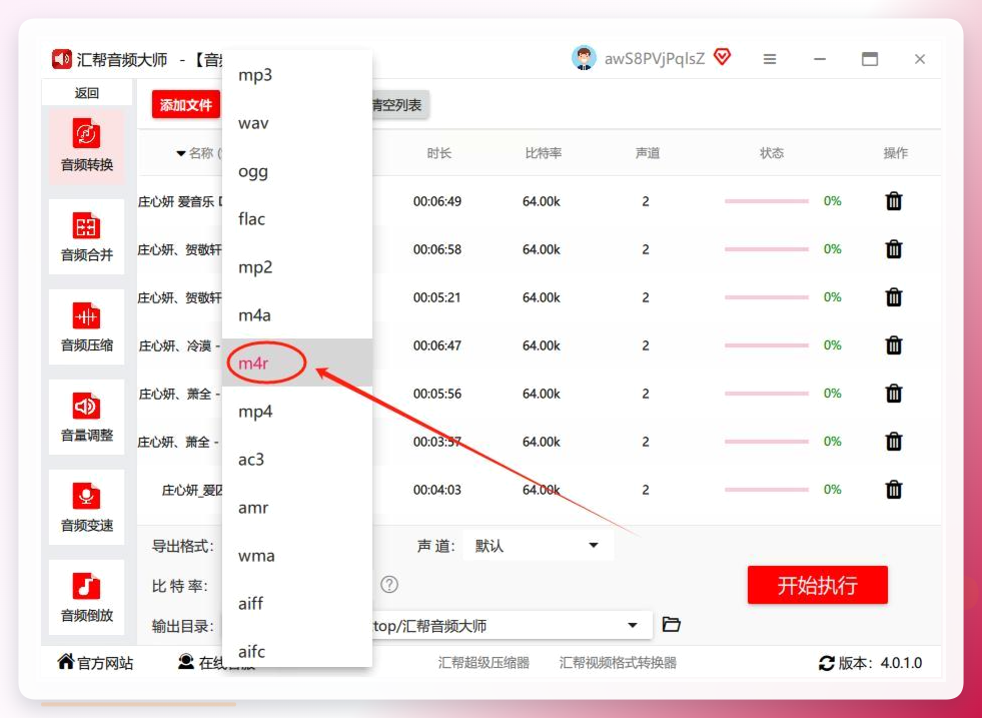
Task: Browse output folder with folder icon
Action: (x=671, y=625)
